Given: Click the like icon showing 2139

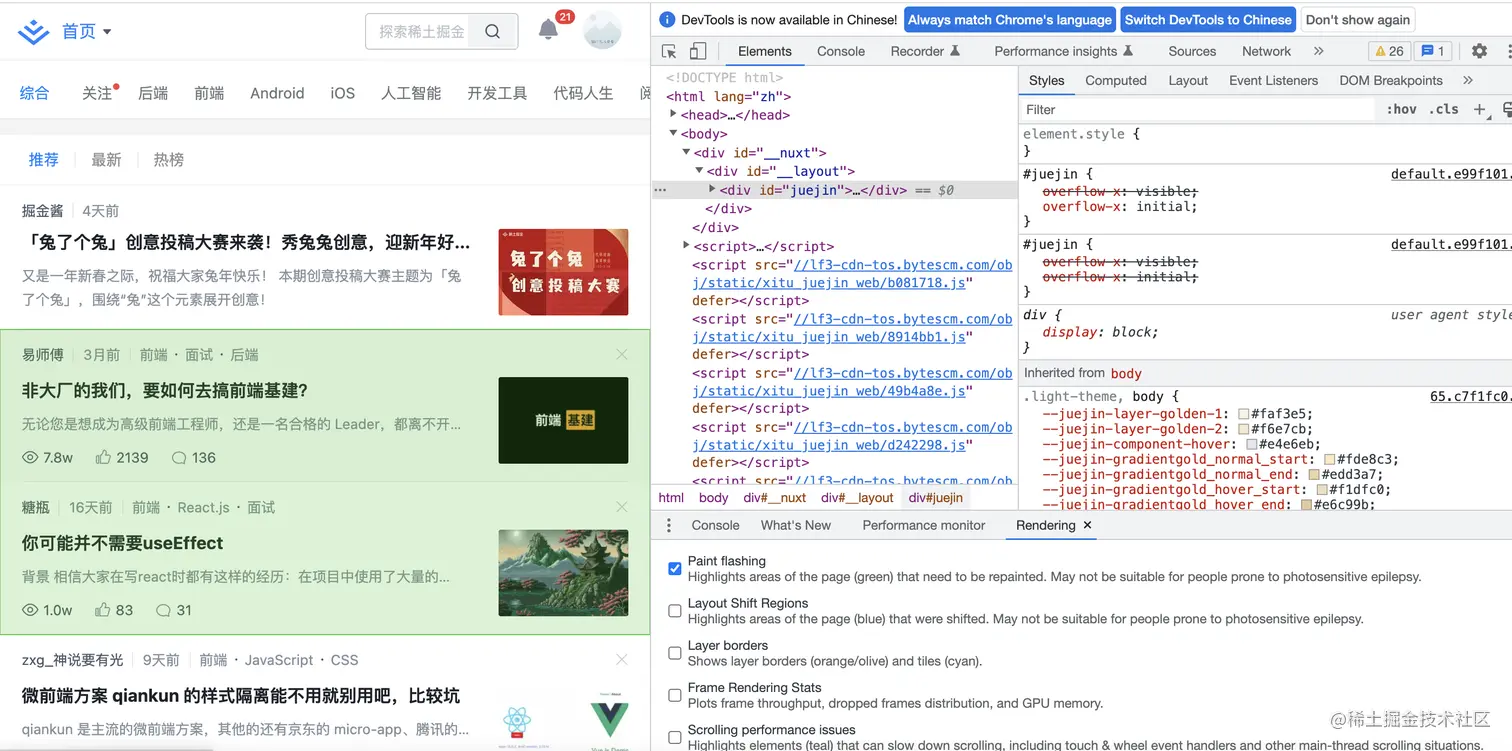Looking at the screenshot, I should (x=103, y=457).
